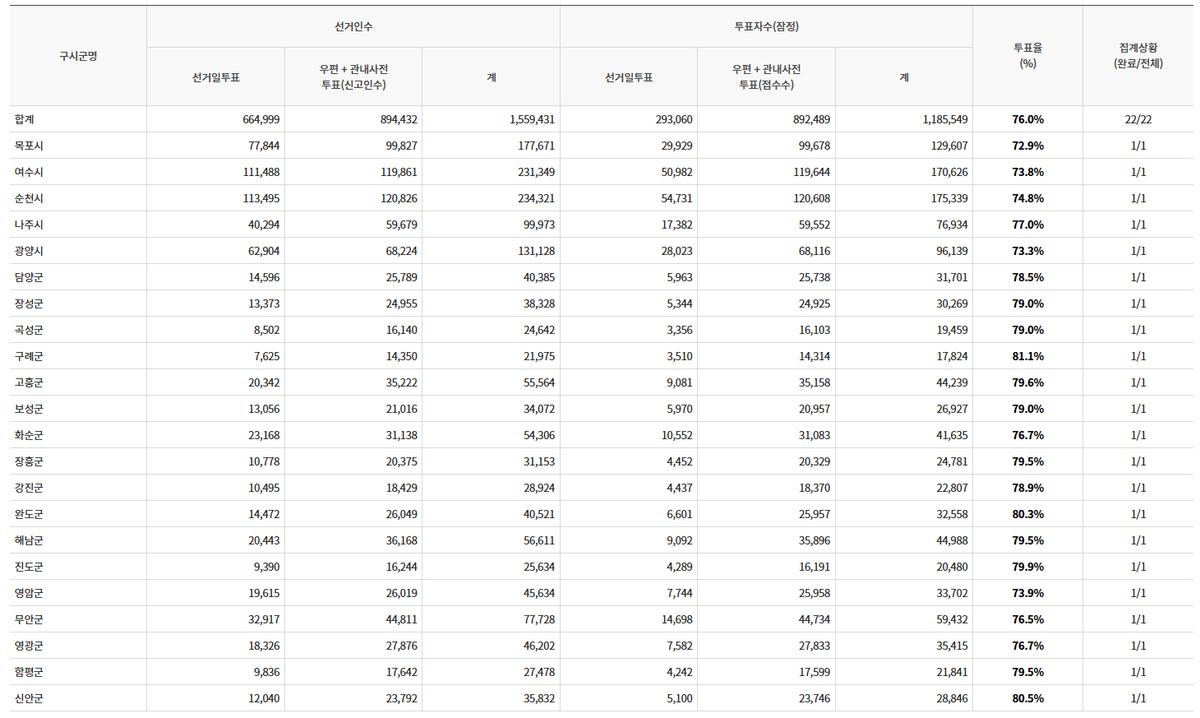Image resolution: width=1200 pixels, height=718 pixels.
Task: Select the 곡성군 row label
Action: point(29,330)
